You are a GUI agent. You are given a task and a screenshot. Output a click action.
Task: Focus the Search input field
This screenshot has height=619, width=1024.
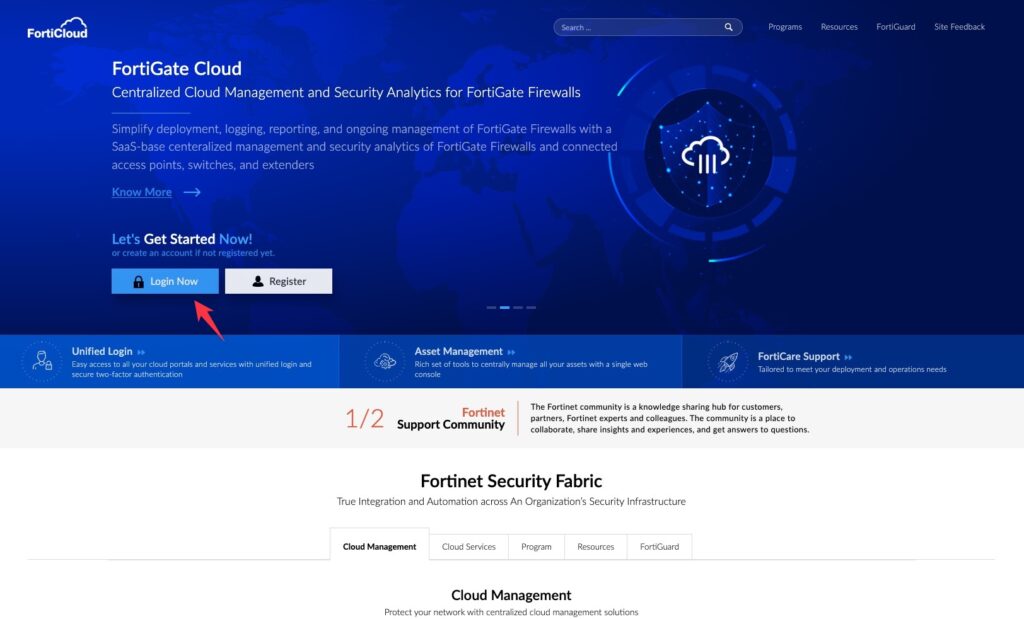(x=648, y=27)
